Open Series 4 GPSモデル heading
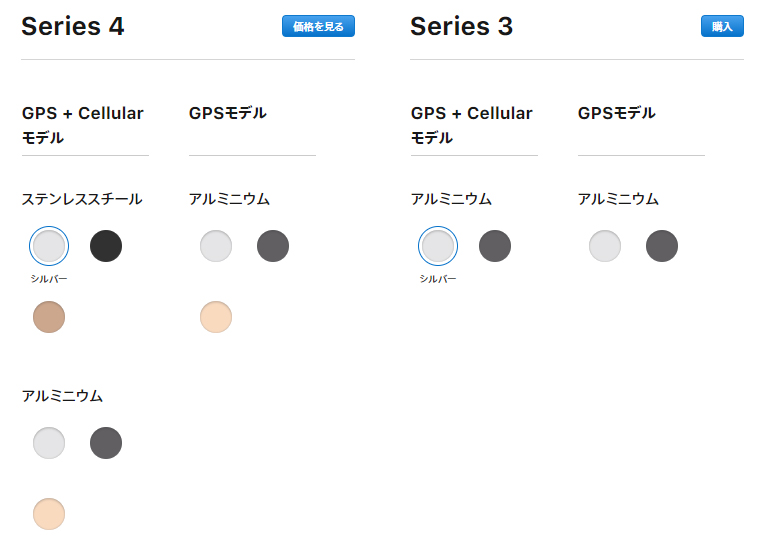 click(x=228, y=113)
